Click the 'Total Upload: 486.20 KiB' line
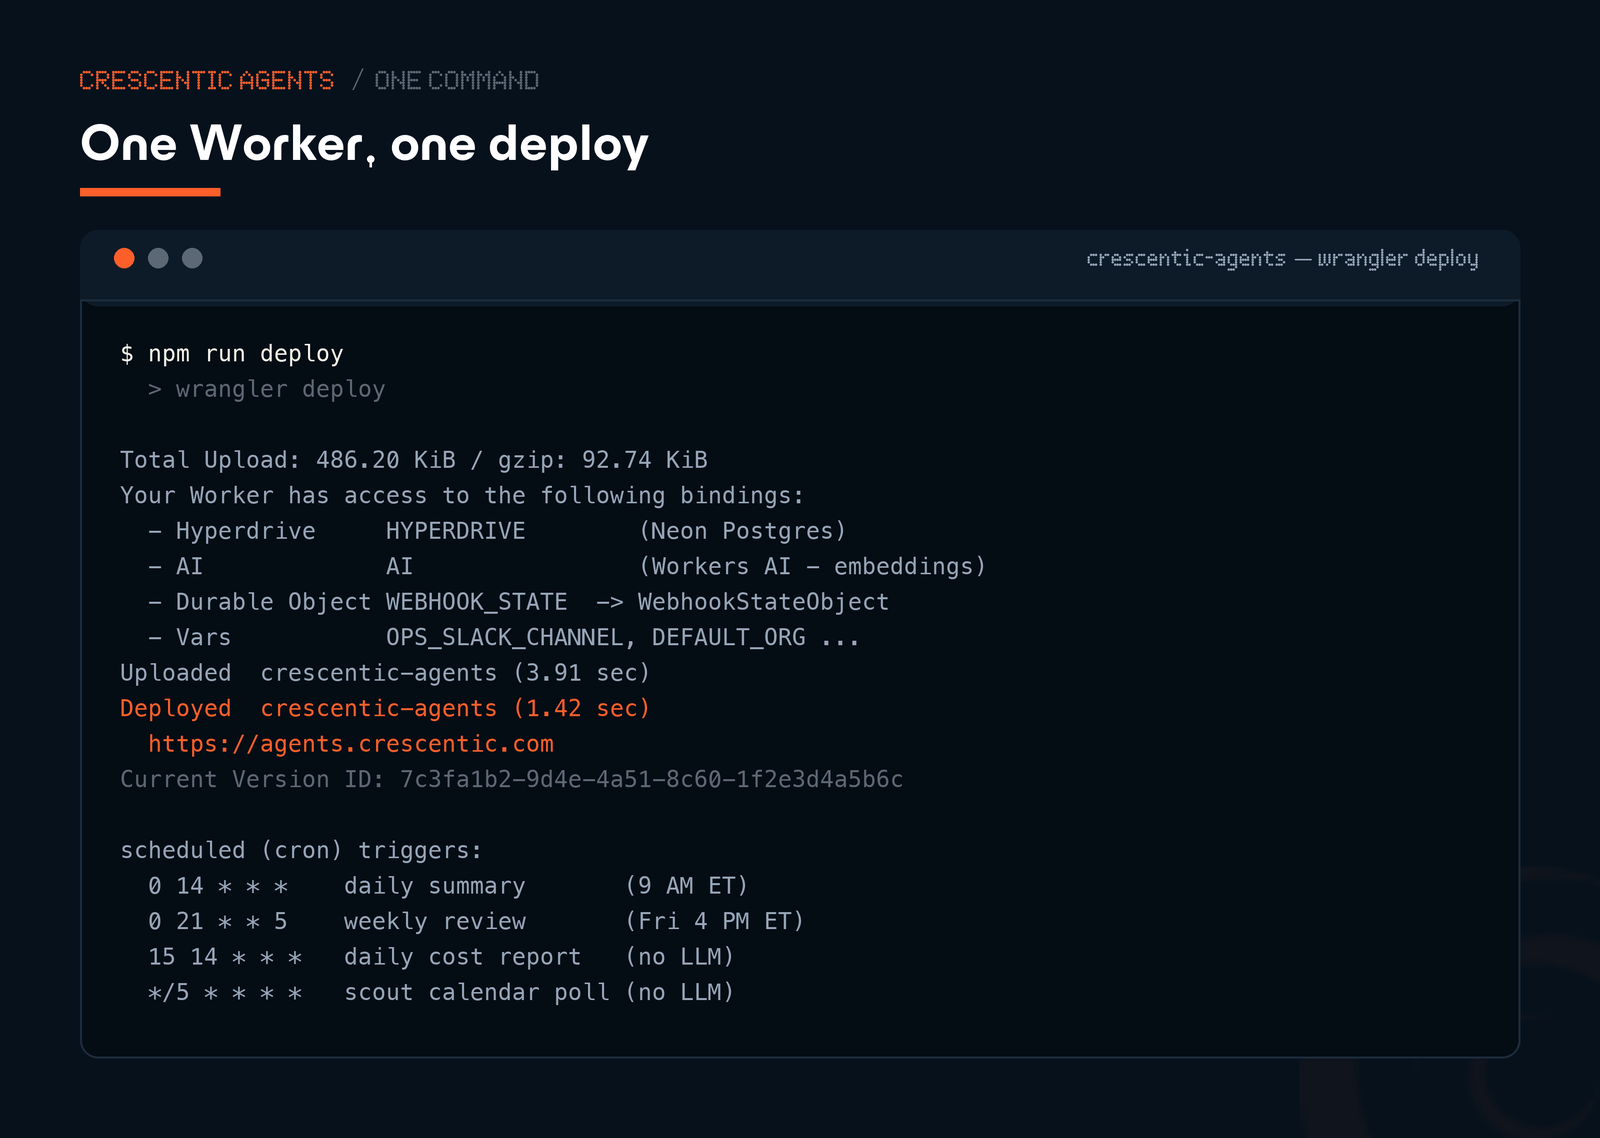 pyautogui.click(x=414, y=460)
